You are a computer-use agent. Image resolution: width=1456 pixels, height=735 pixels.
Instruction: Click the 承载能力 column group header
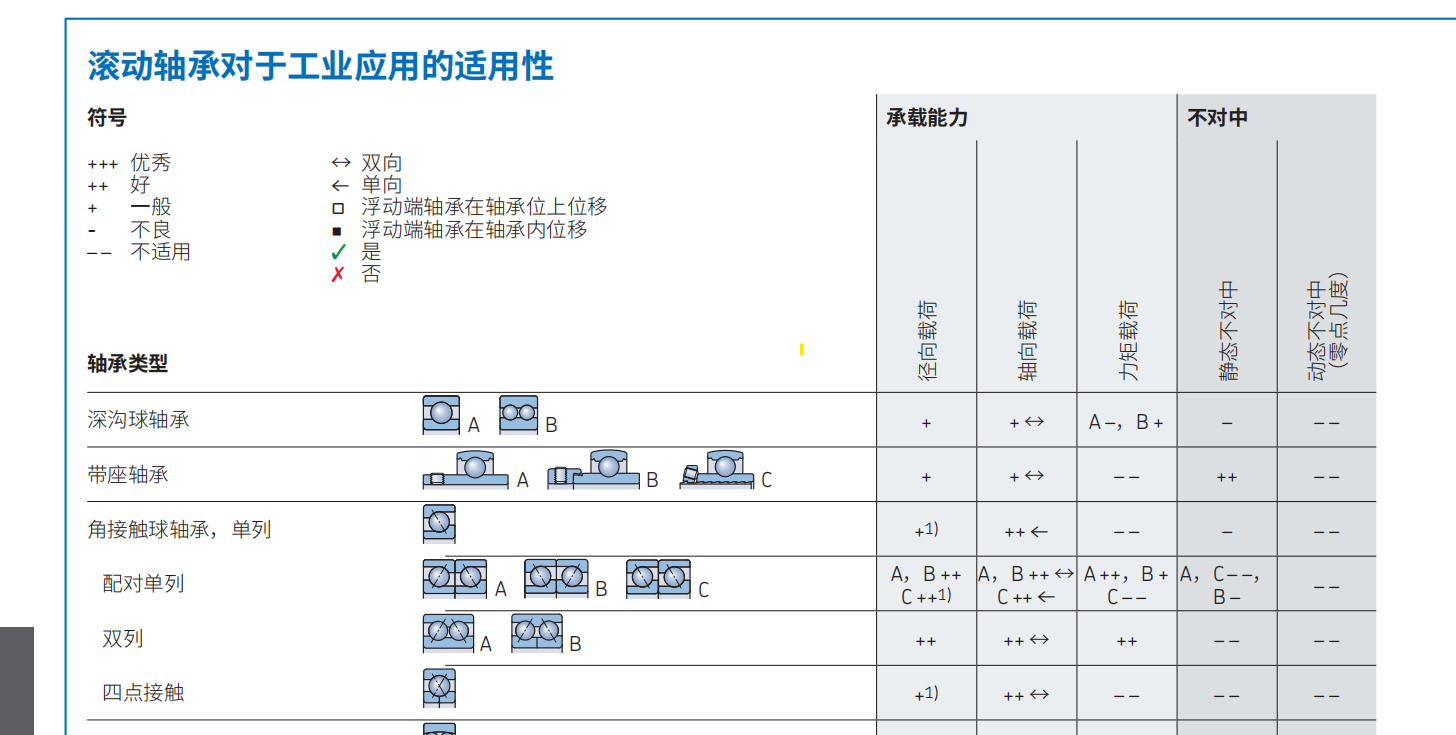click(x=927, y=118)
